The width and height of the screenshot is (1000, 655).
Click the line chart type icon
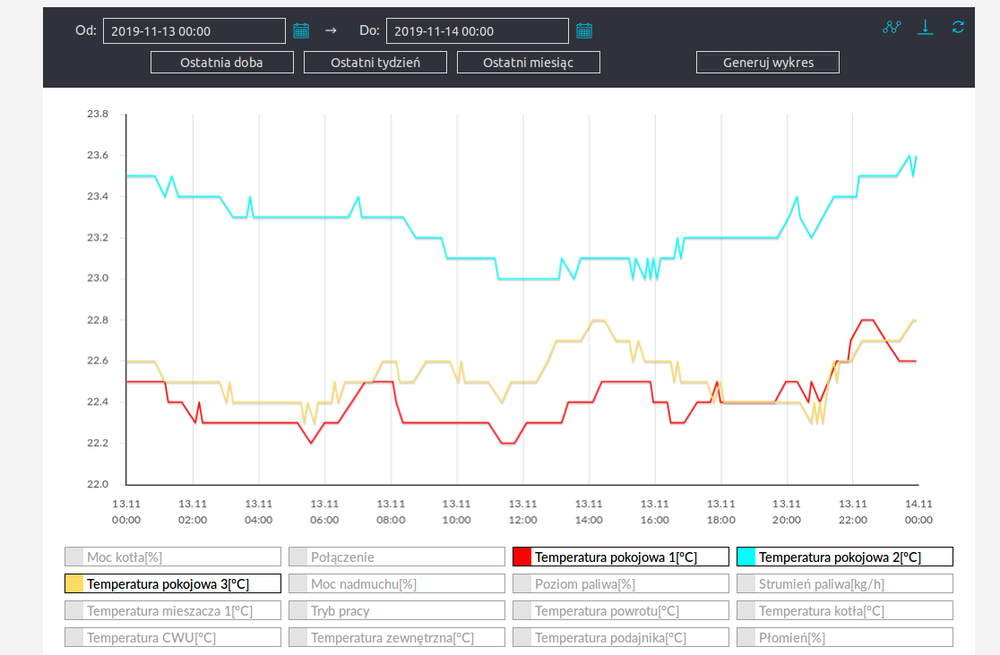[x=892, y=28]
